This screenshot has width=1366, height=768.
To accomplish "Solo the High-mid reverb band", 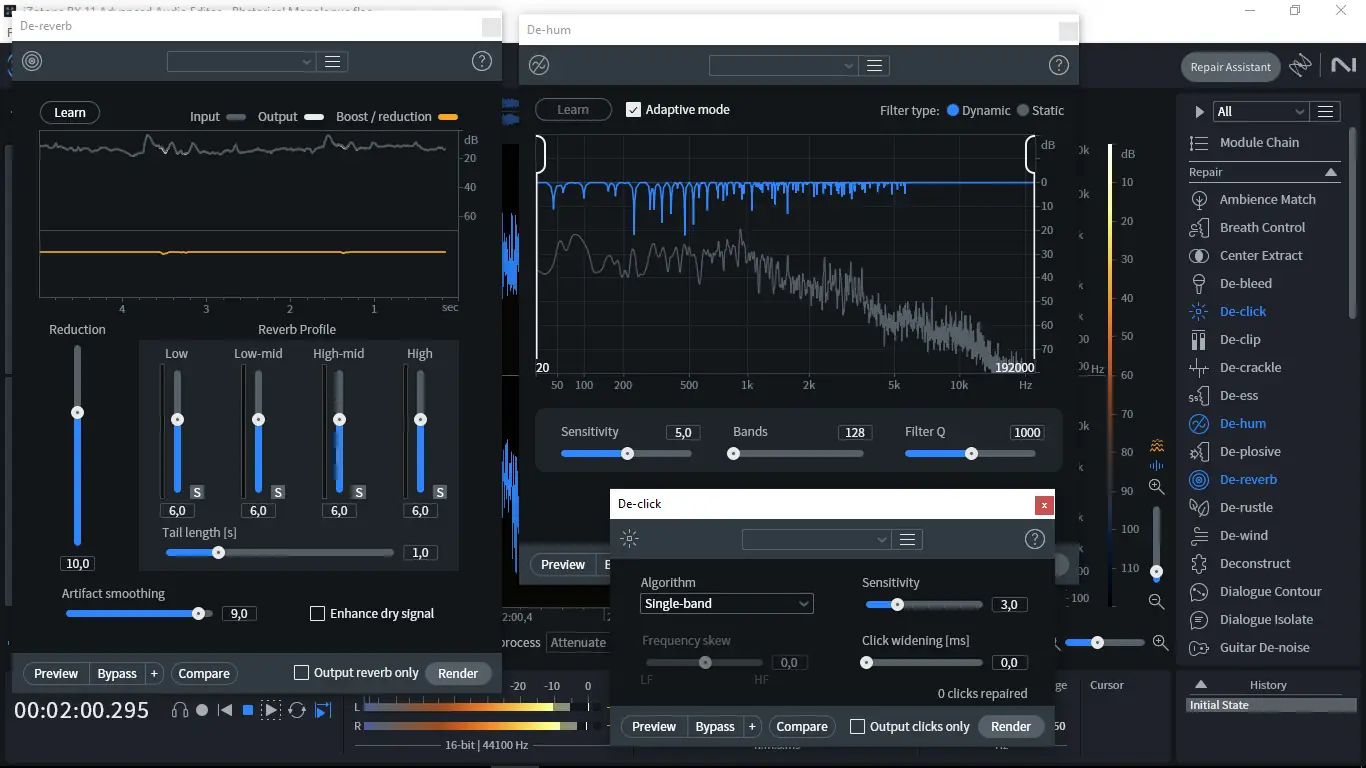I will [x=359, y=492].
